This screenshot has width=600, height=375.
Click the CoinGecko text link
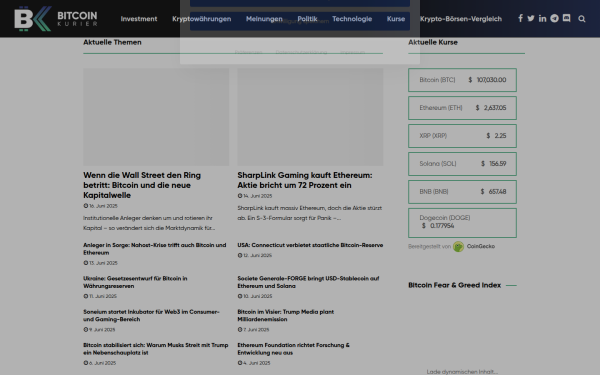[481, 246]
